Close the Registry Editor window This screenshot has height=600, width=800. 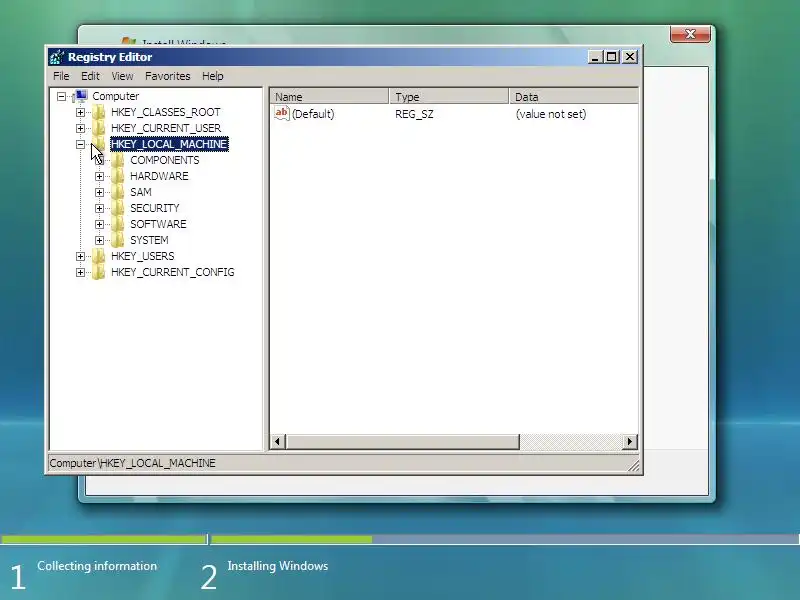631,57
